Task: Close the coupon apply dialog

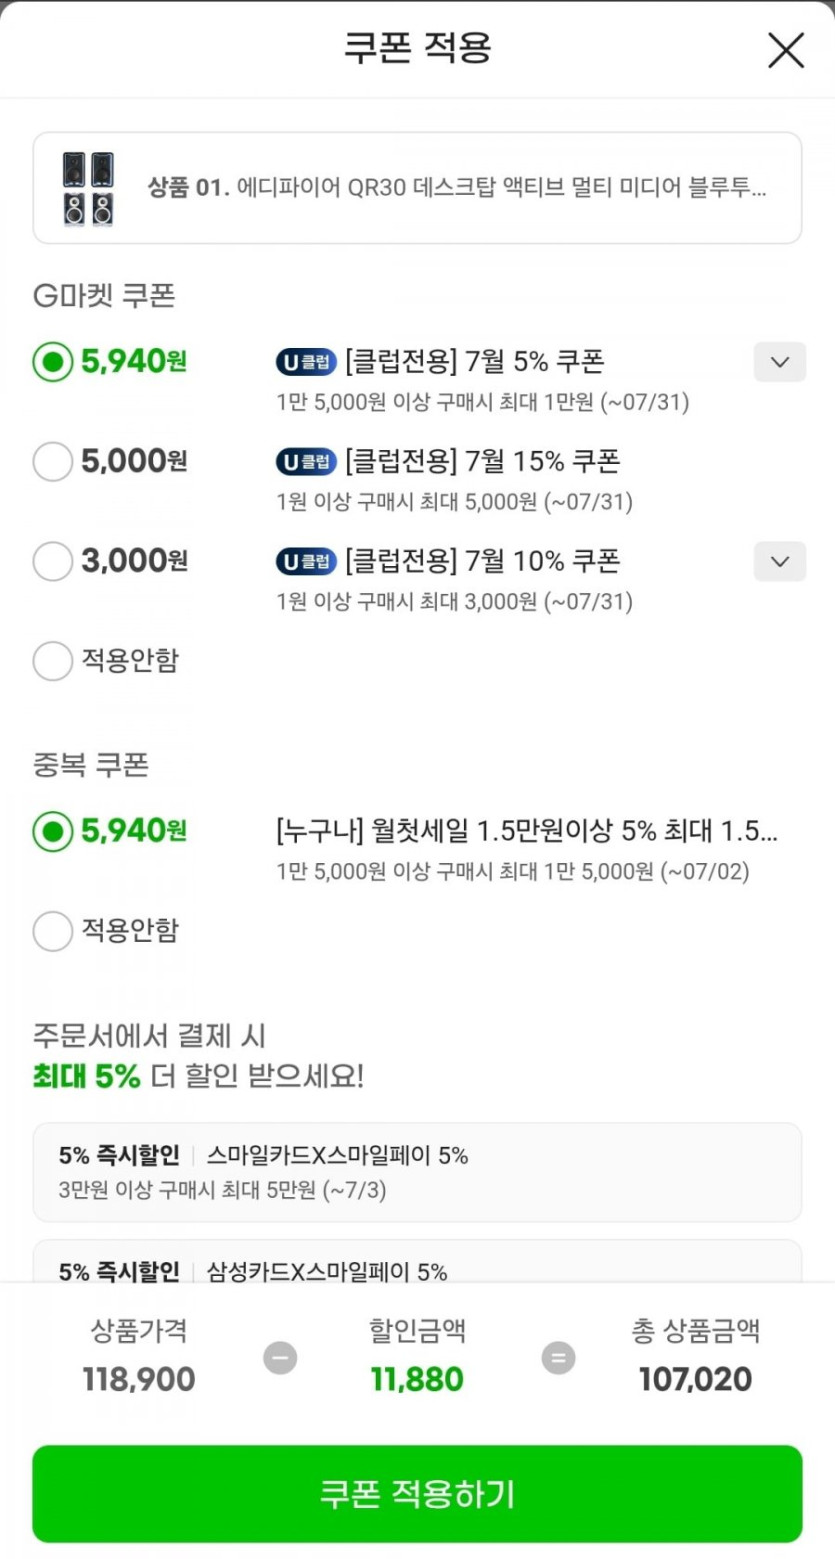Action: coord(785,50)
